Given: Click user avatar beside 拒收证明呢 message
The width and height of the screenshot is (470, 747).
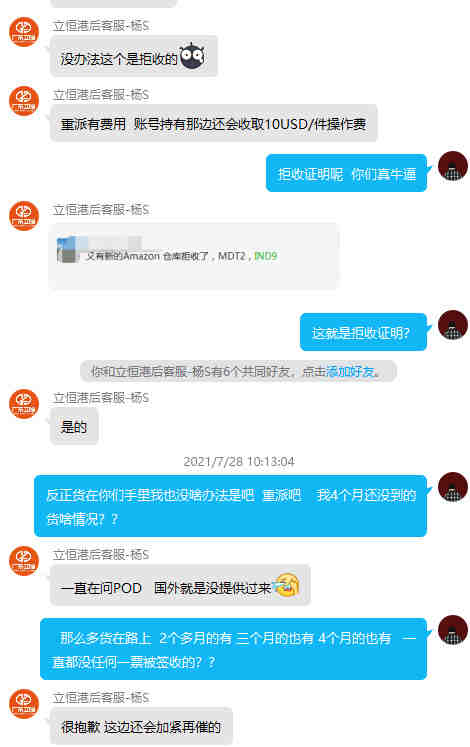Looking at the screenshot, I should click(x=452, y=166).
